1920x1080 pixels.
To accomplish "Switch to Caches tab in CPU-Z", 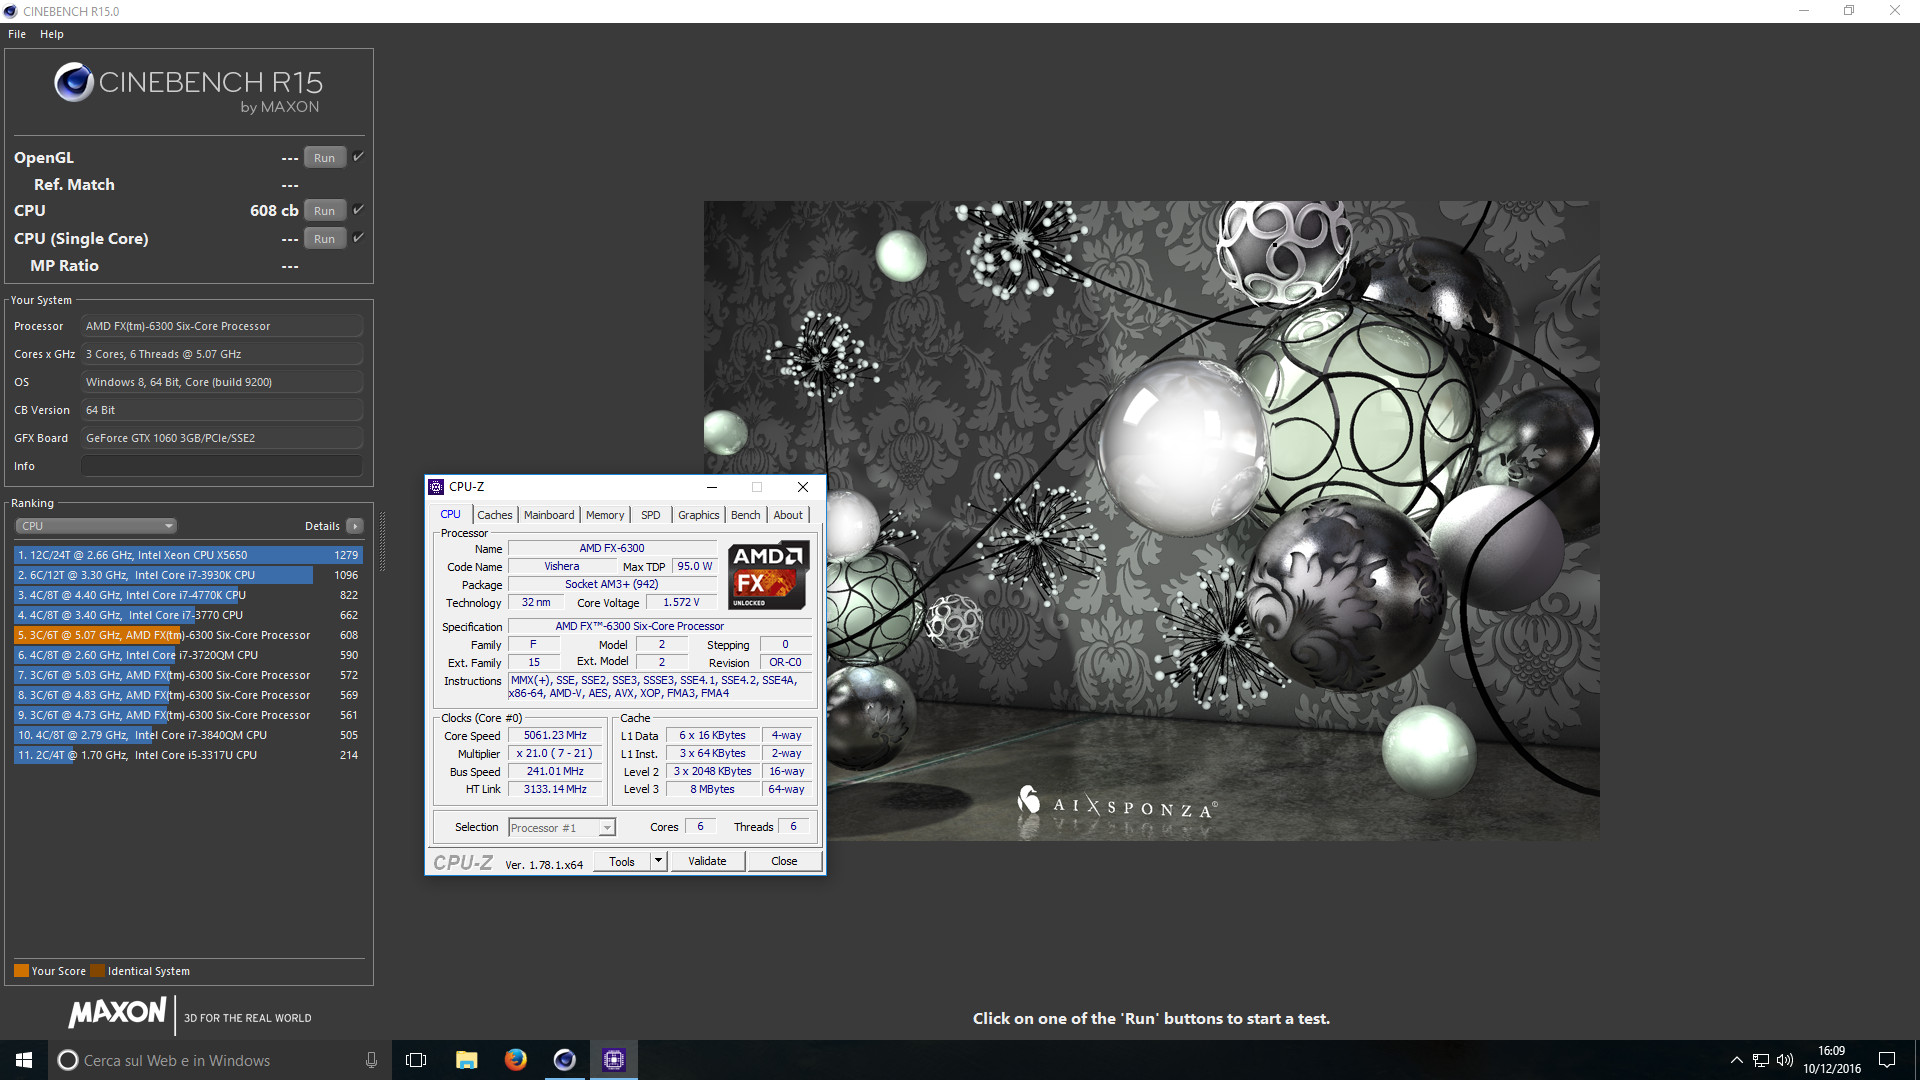I will [x=494, y=515].
